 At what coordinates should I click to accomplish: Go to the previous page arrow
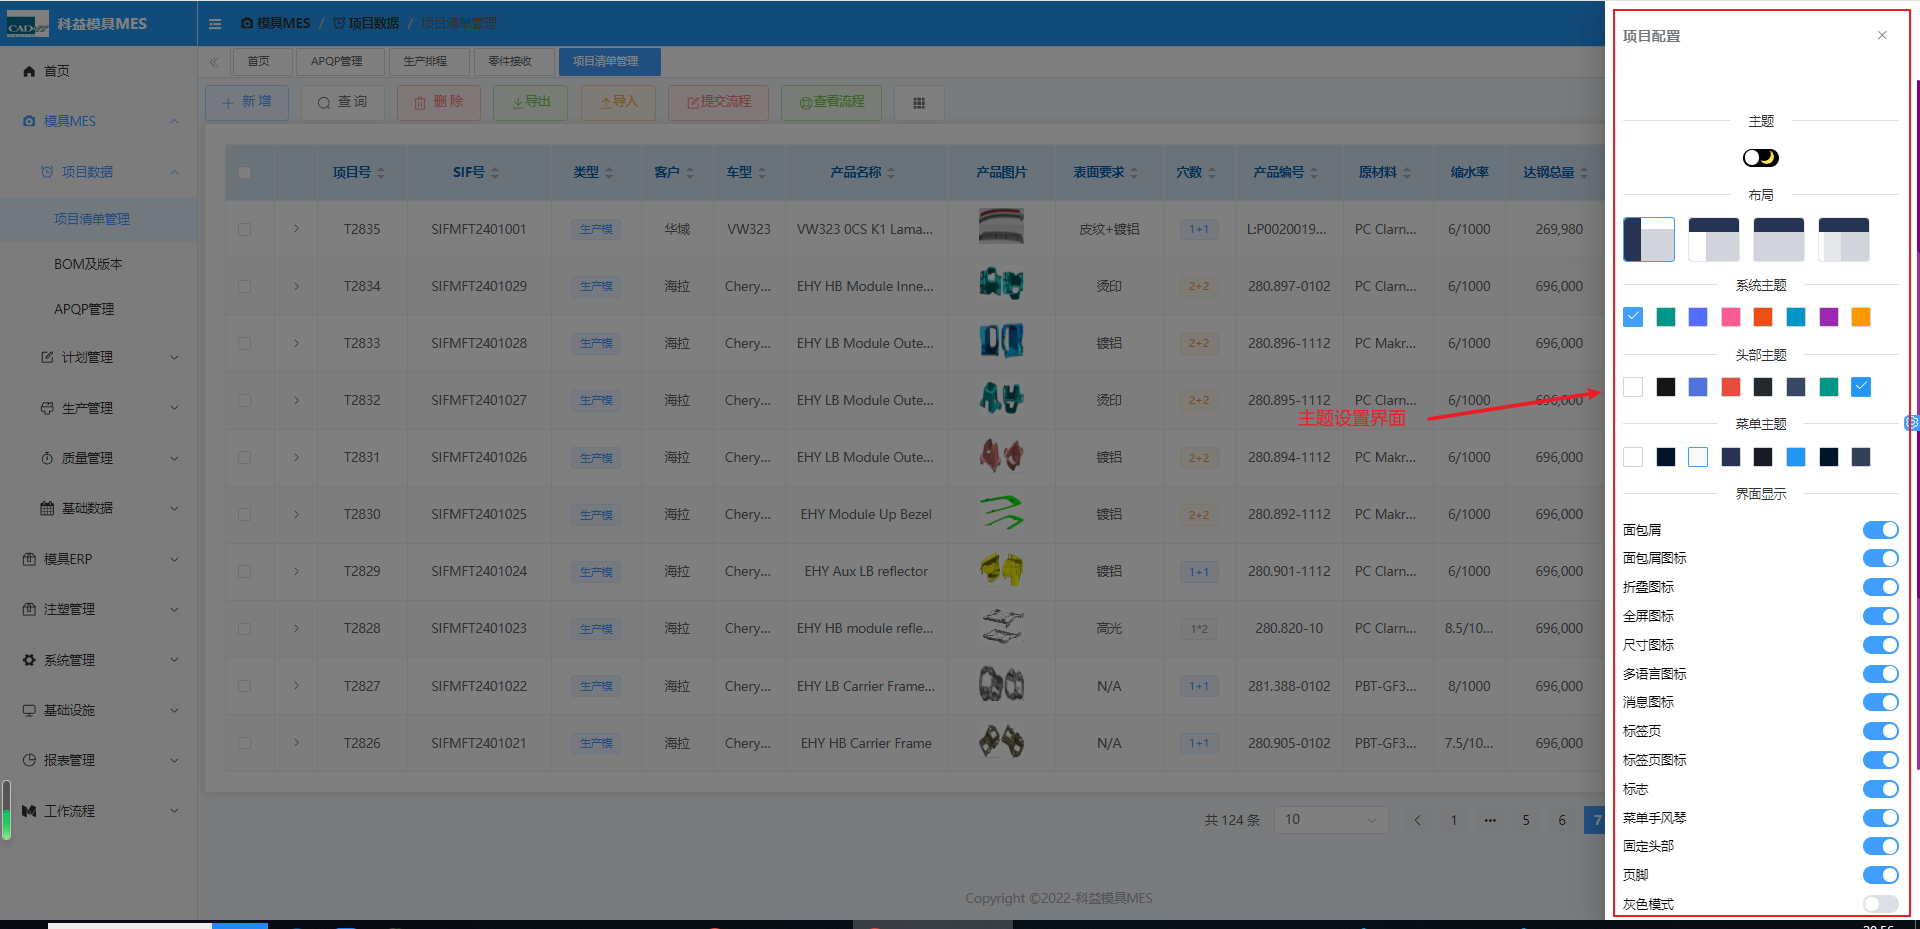pyautogui.click(x=1417, y=820)
